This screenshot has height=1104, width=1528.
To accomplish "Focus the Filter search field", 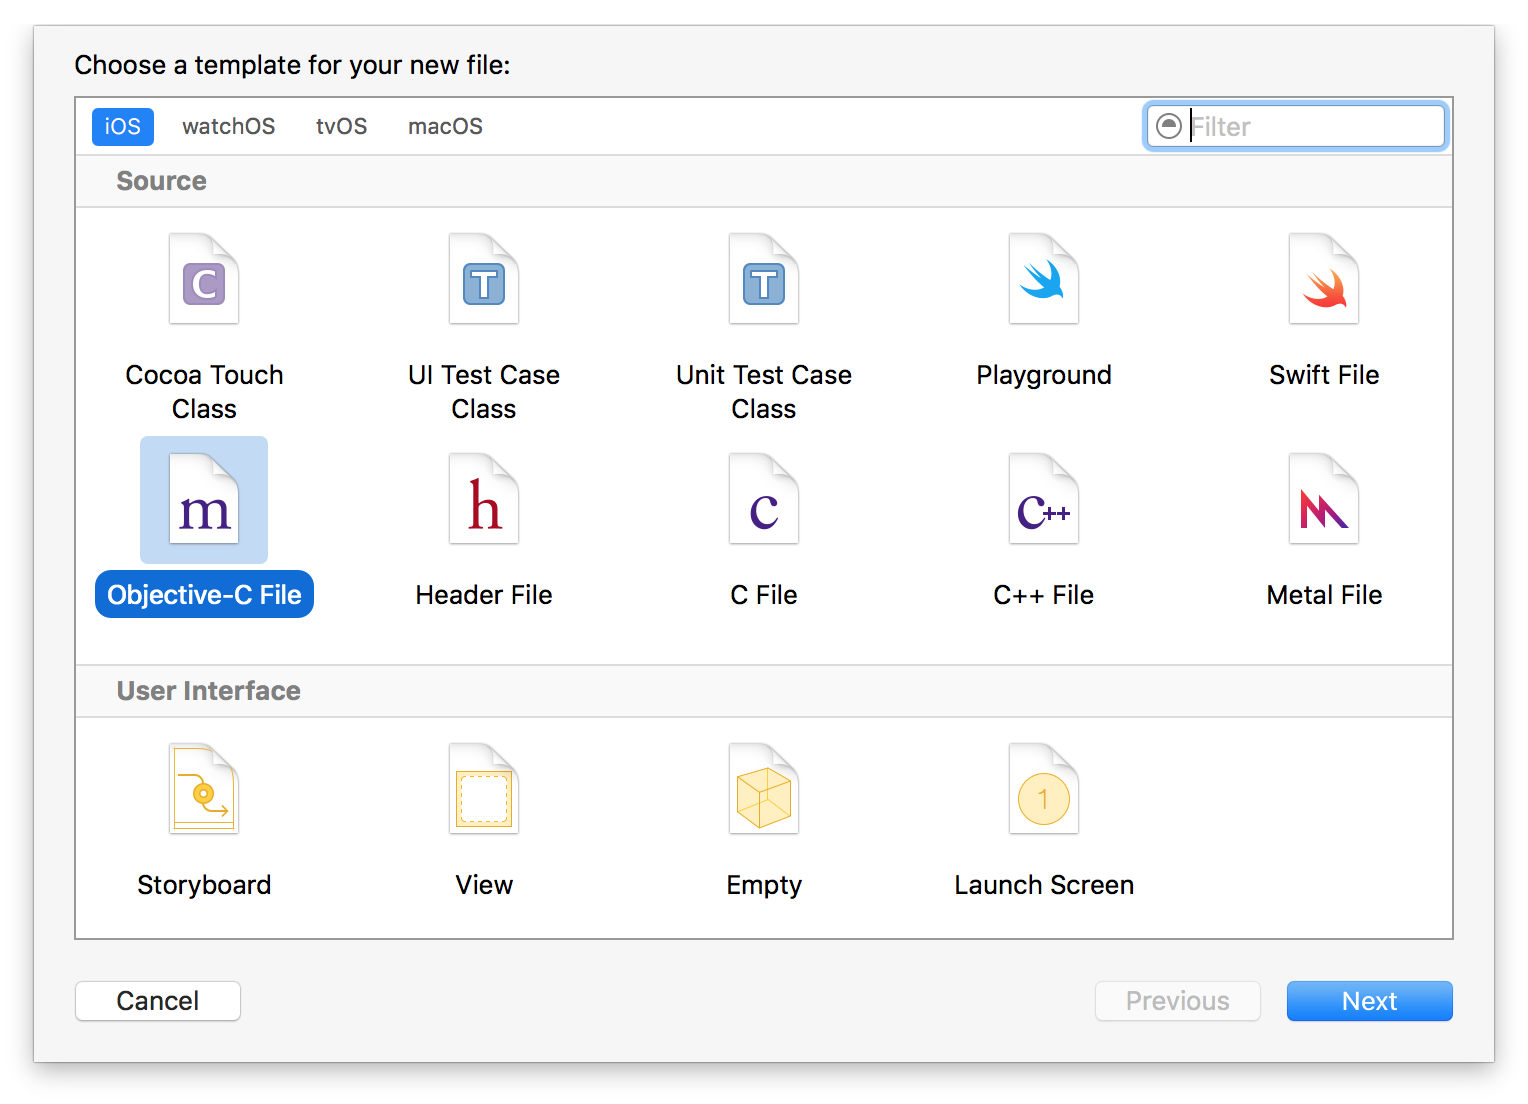I will pos(1296,127).
